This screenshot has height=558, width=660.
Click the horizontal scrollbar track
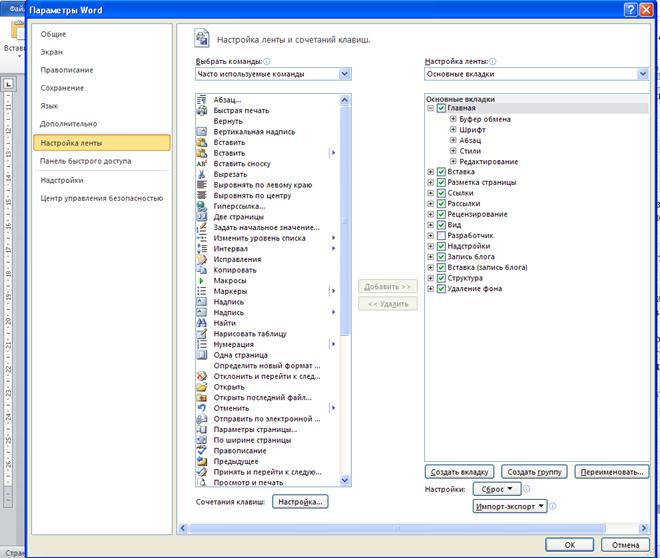621,528
